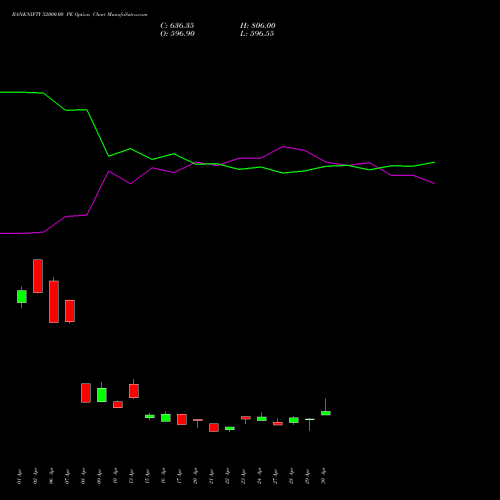This screenshot has width=500, height=500.
Task: Select the 20 Apr date label
Action: pos(195,476)
